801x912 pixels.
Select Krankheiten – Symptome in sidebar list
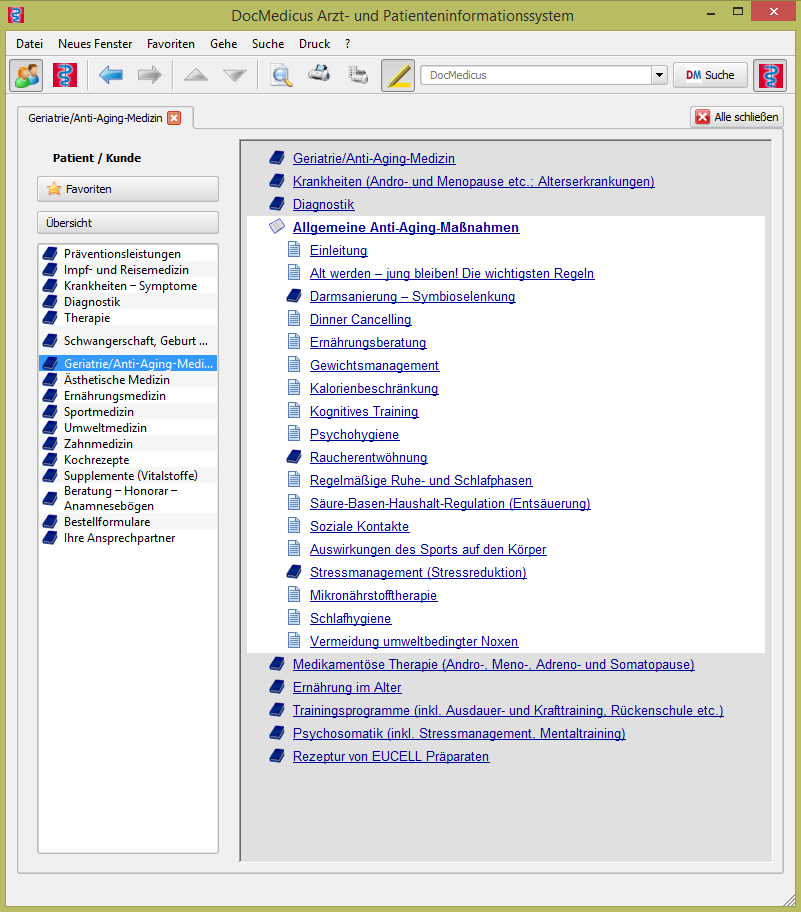point(128,286)
